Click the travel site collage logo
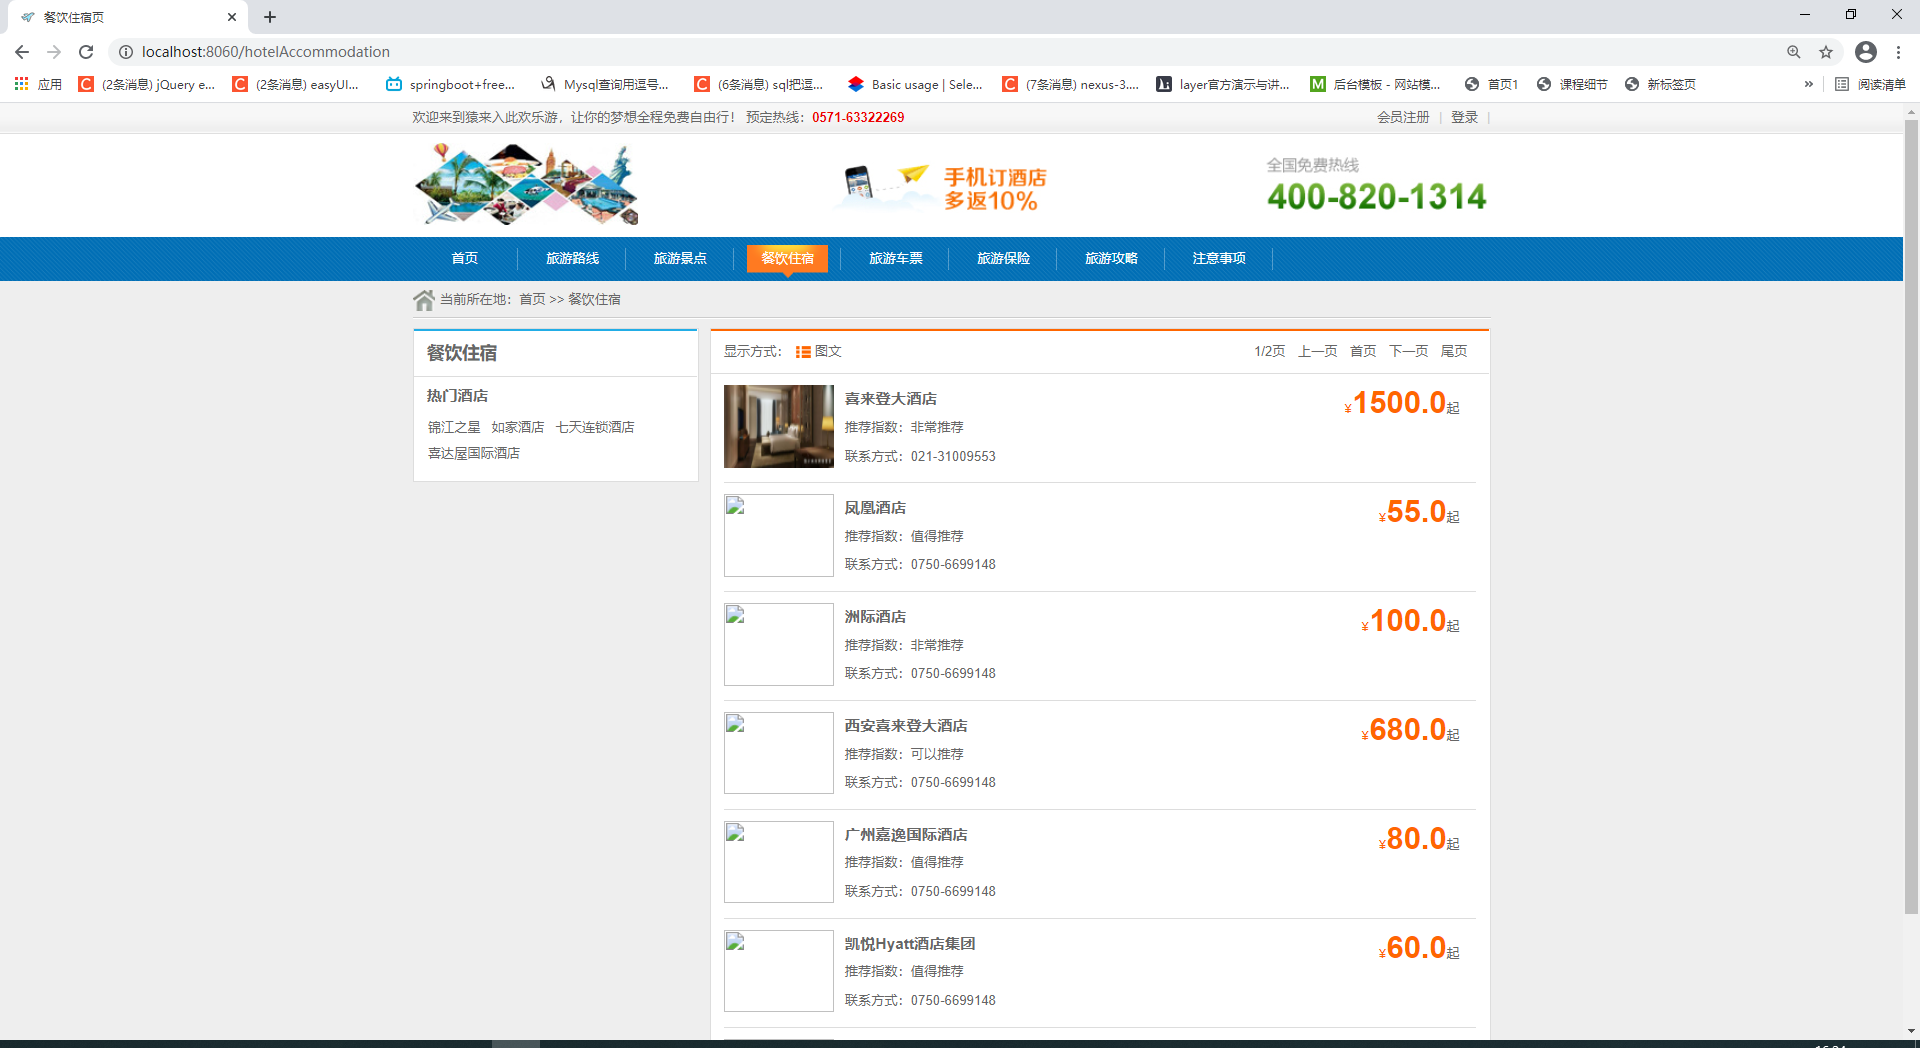 coord(526,185)
